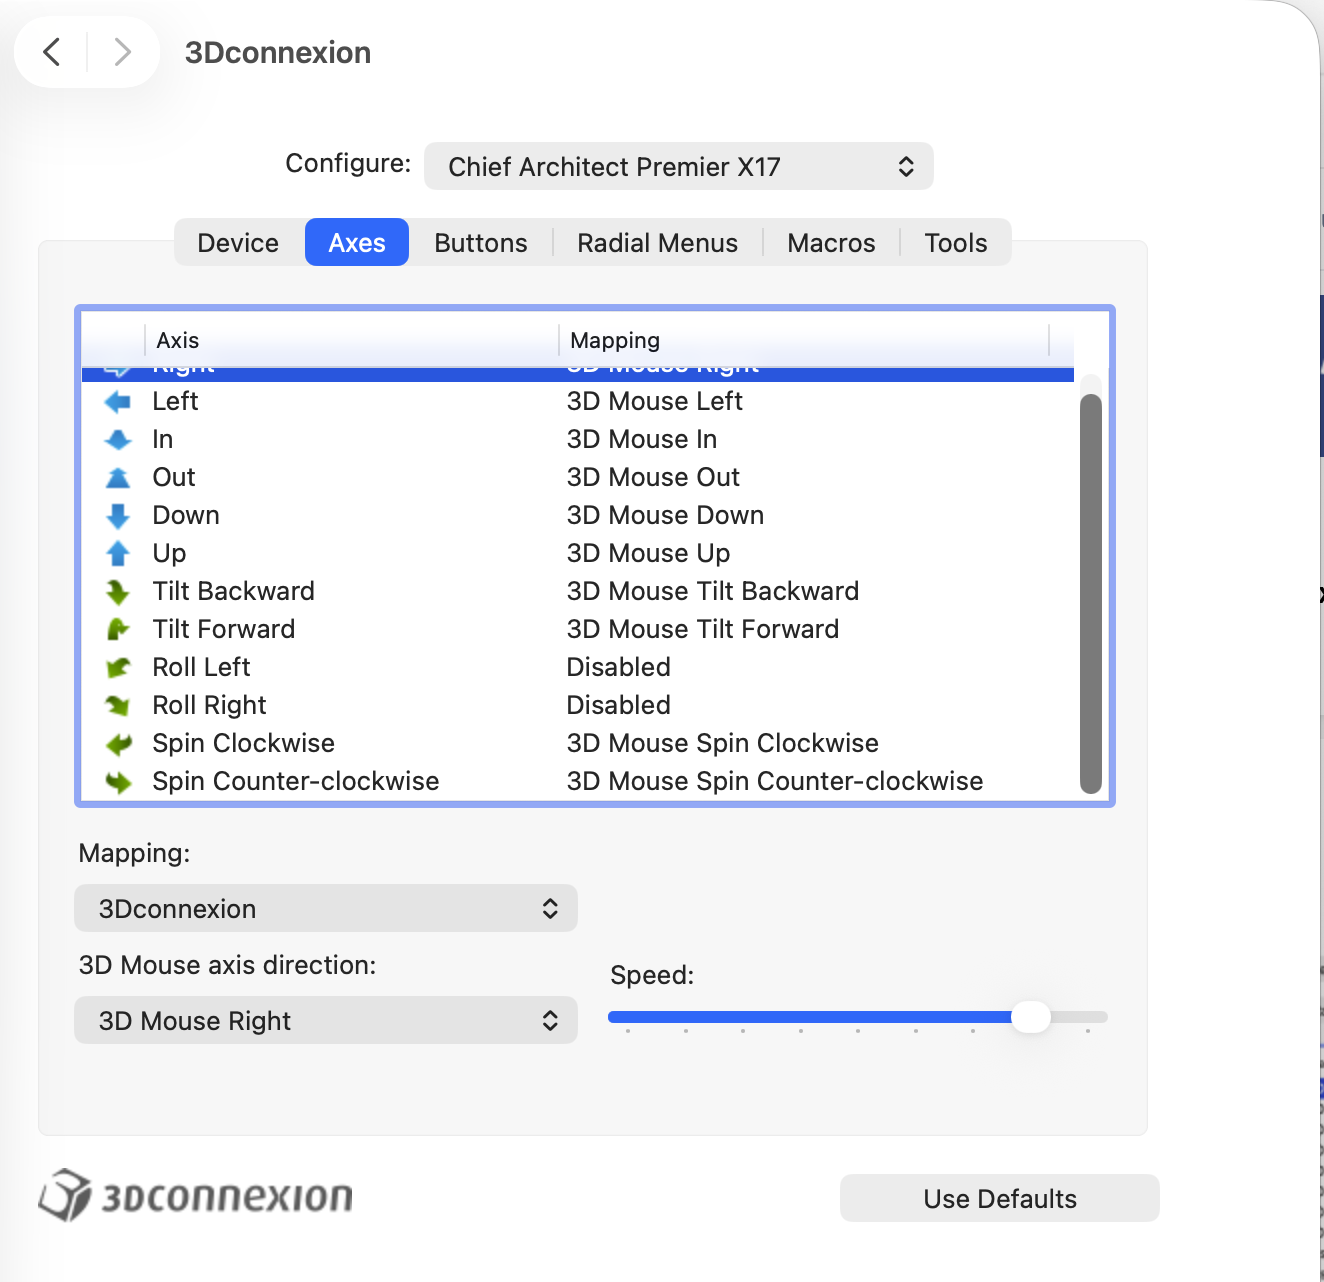Go forward with the right chevron
Viewport: 1324px width, 1282px height.
point(122,51)
